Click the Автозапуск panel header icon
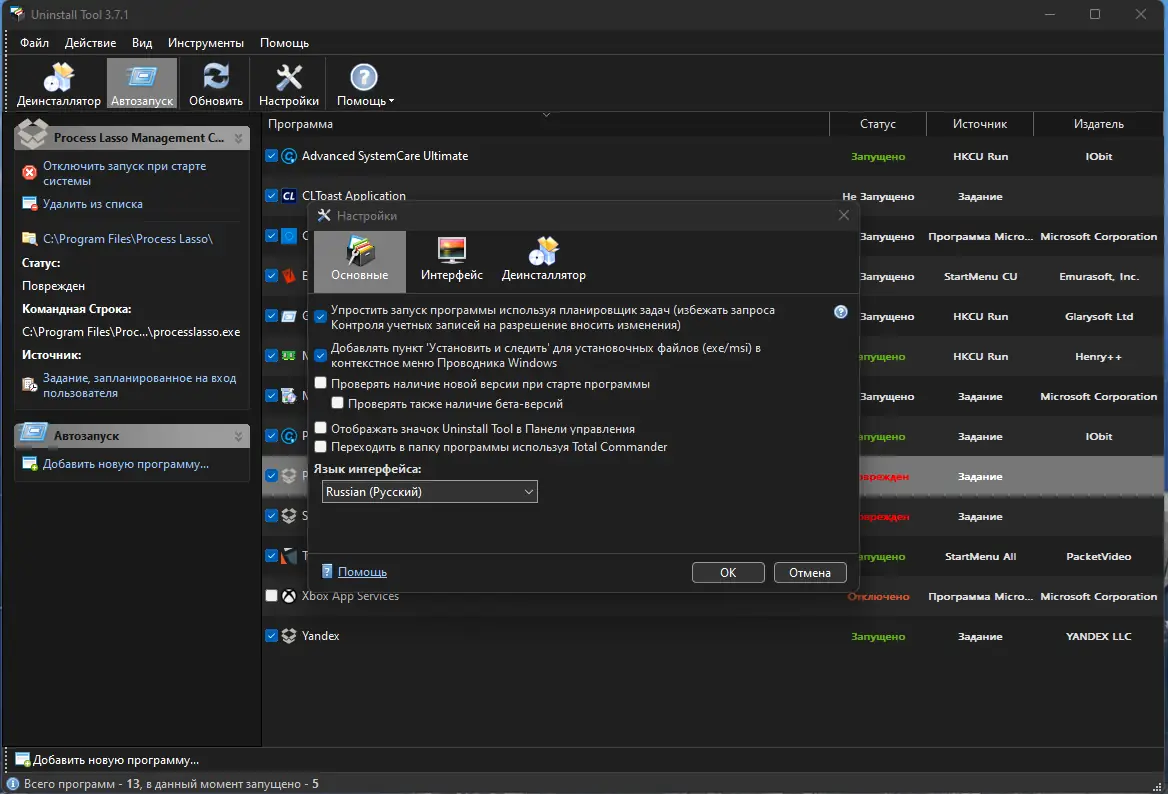Screen dimensions: 1168x794 tap(33, 433)
